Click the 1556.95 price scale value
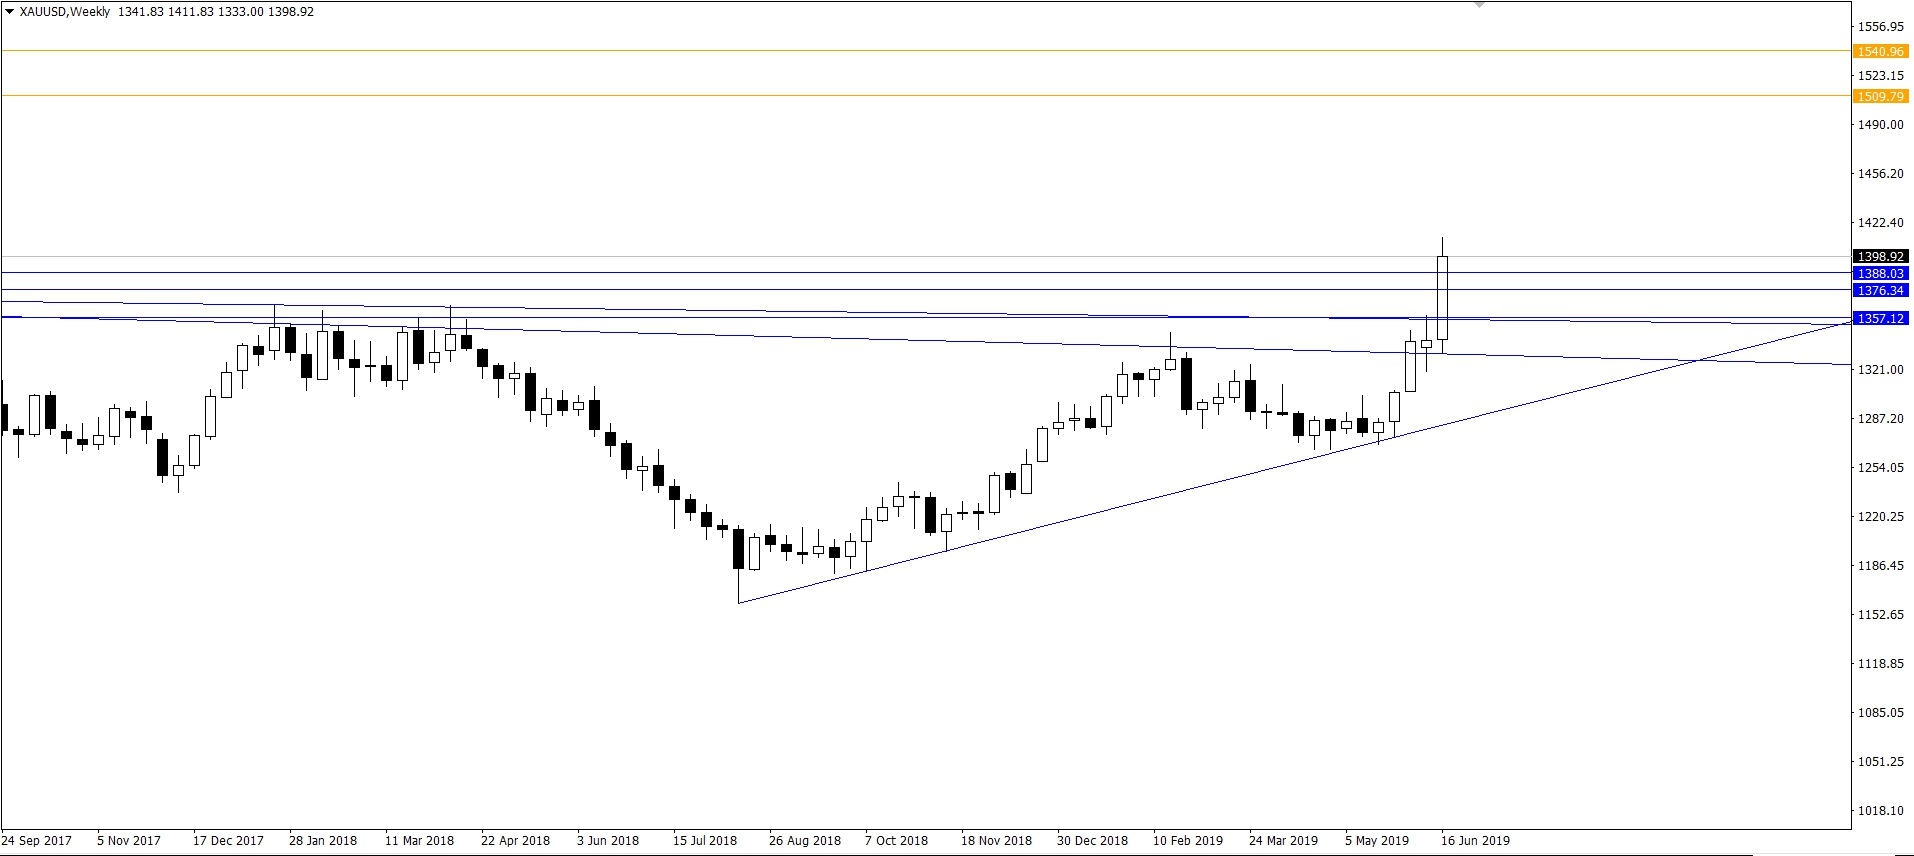 point(1880,27)
